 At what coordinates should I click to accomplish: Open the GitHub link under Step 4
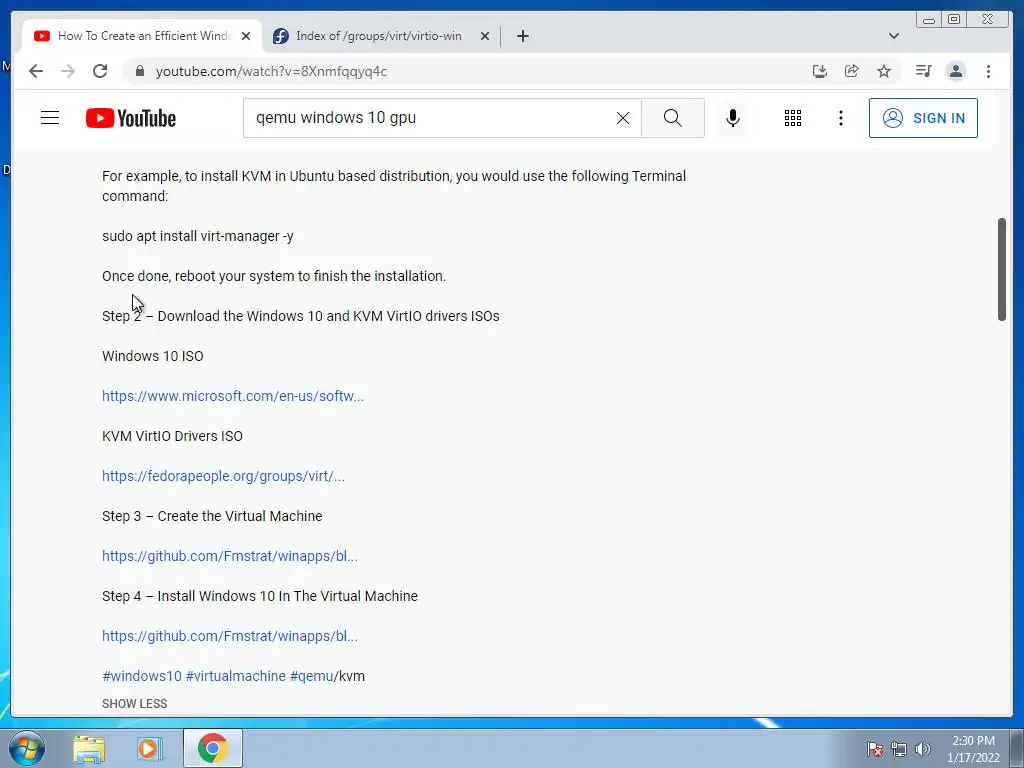(x=230, y=636)
